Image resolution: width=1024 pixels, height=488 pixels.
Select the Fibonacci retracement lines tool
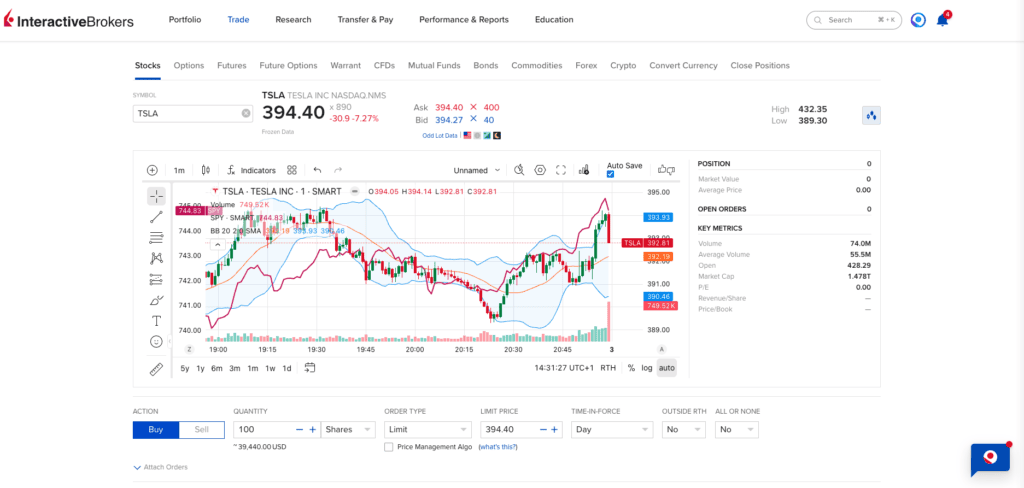tap(156, 237)
